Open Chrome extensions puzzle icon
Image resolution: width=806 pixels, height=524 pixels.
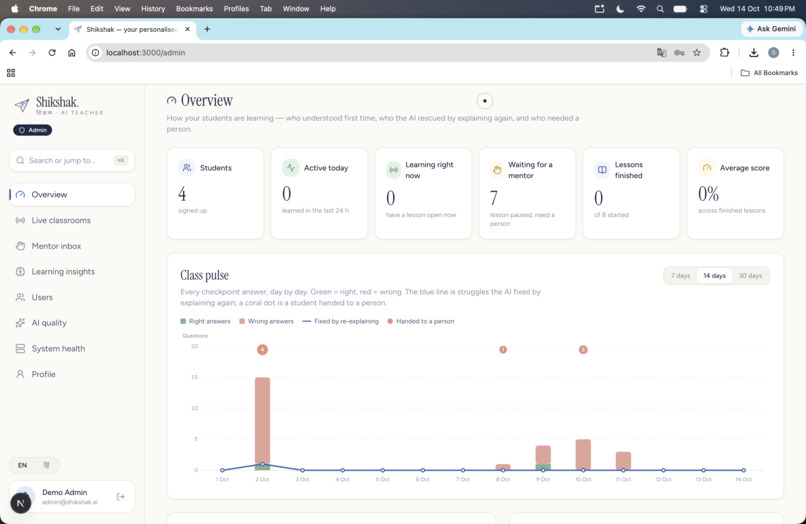click(x=724, y=52)
